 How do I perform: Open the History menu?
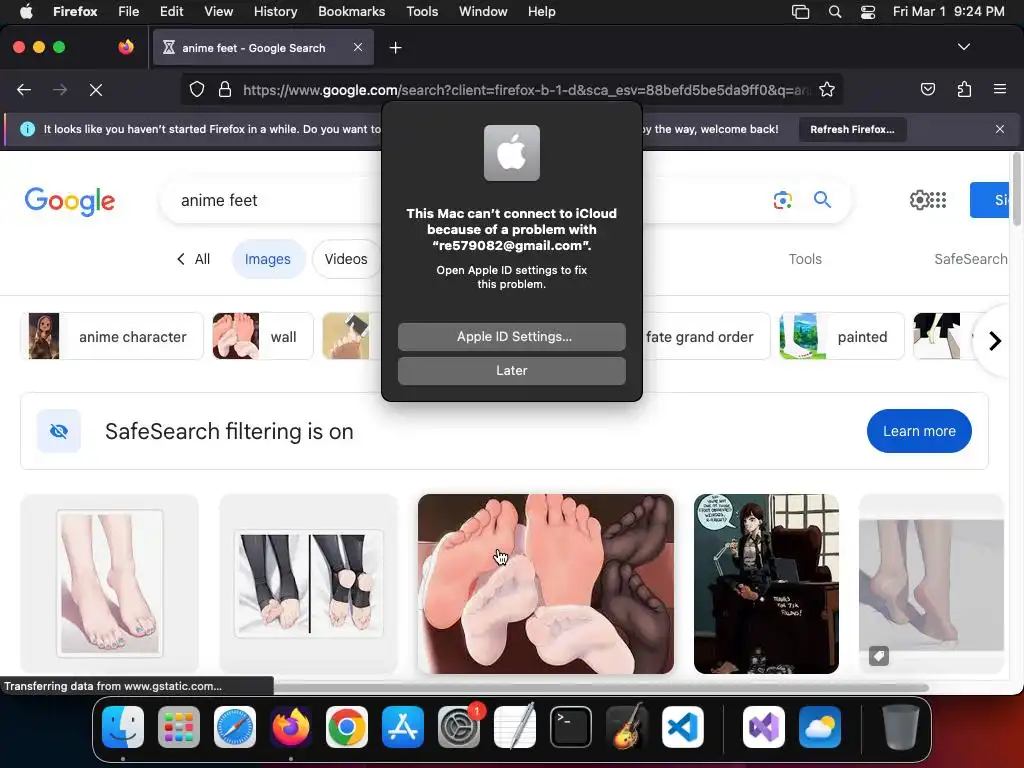click(276, 11)
